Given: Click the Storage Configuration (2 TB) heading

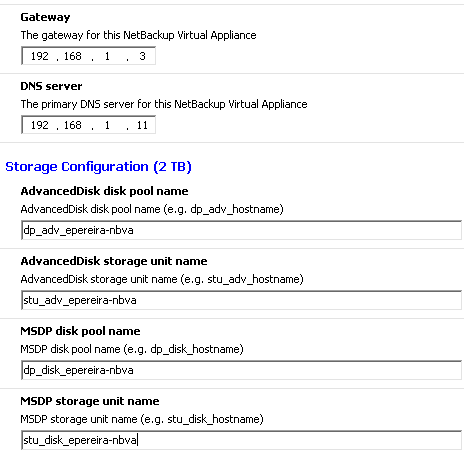Looking at the screenshot, I should [x=98, y=167].
